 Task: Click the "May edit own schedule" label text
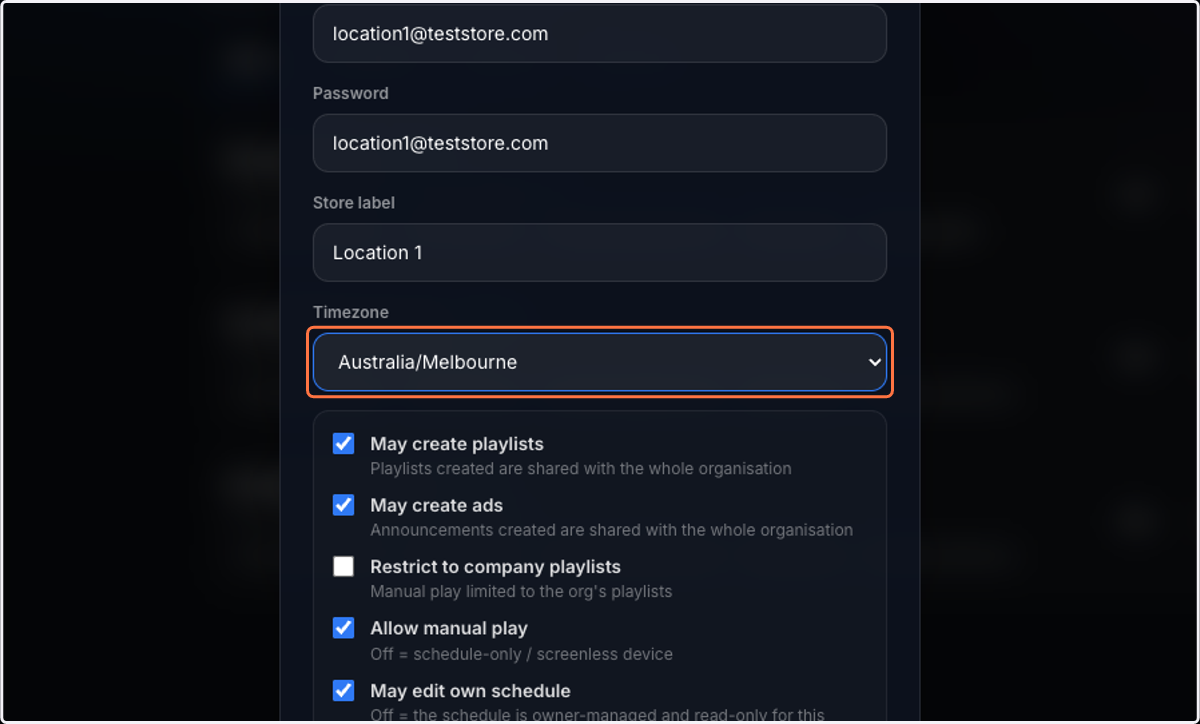(470, 691)
